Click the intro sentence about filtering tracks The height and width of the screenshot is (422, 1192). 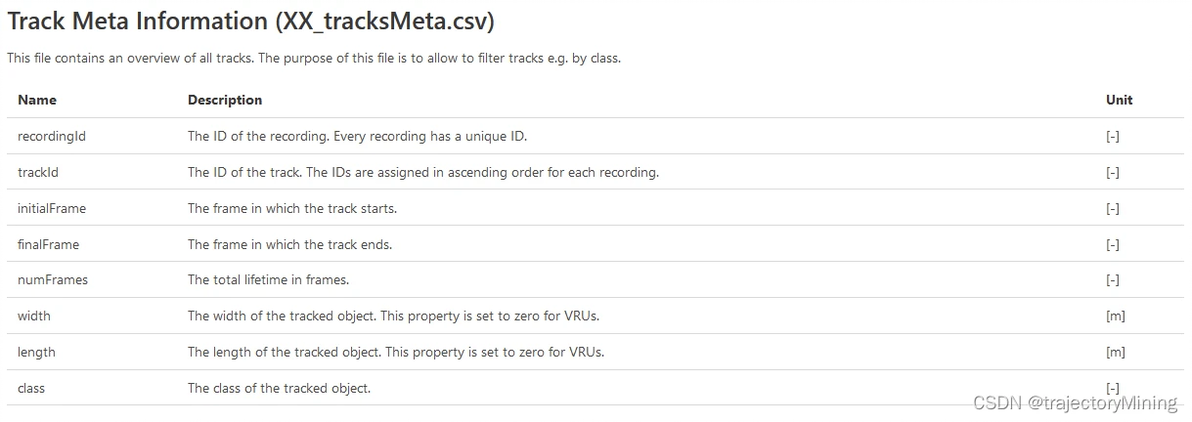[x=314, y=58]
